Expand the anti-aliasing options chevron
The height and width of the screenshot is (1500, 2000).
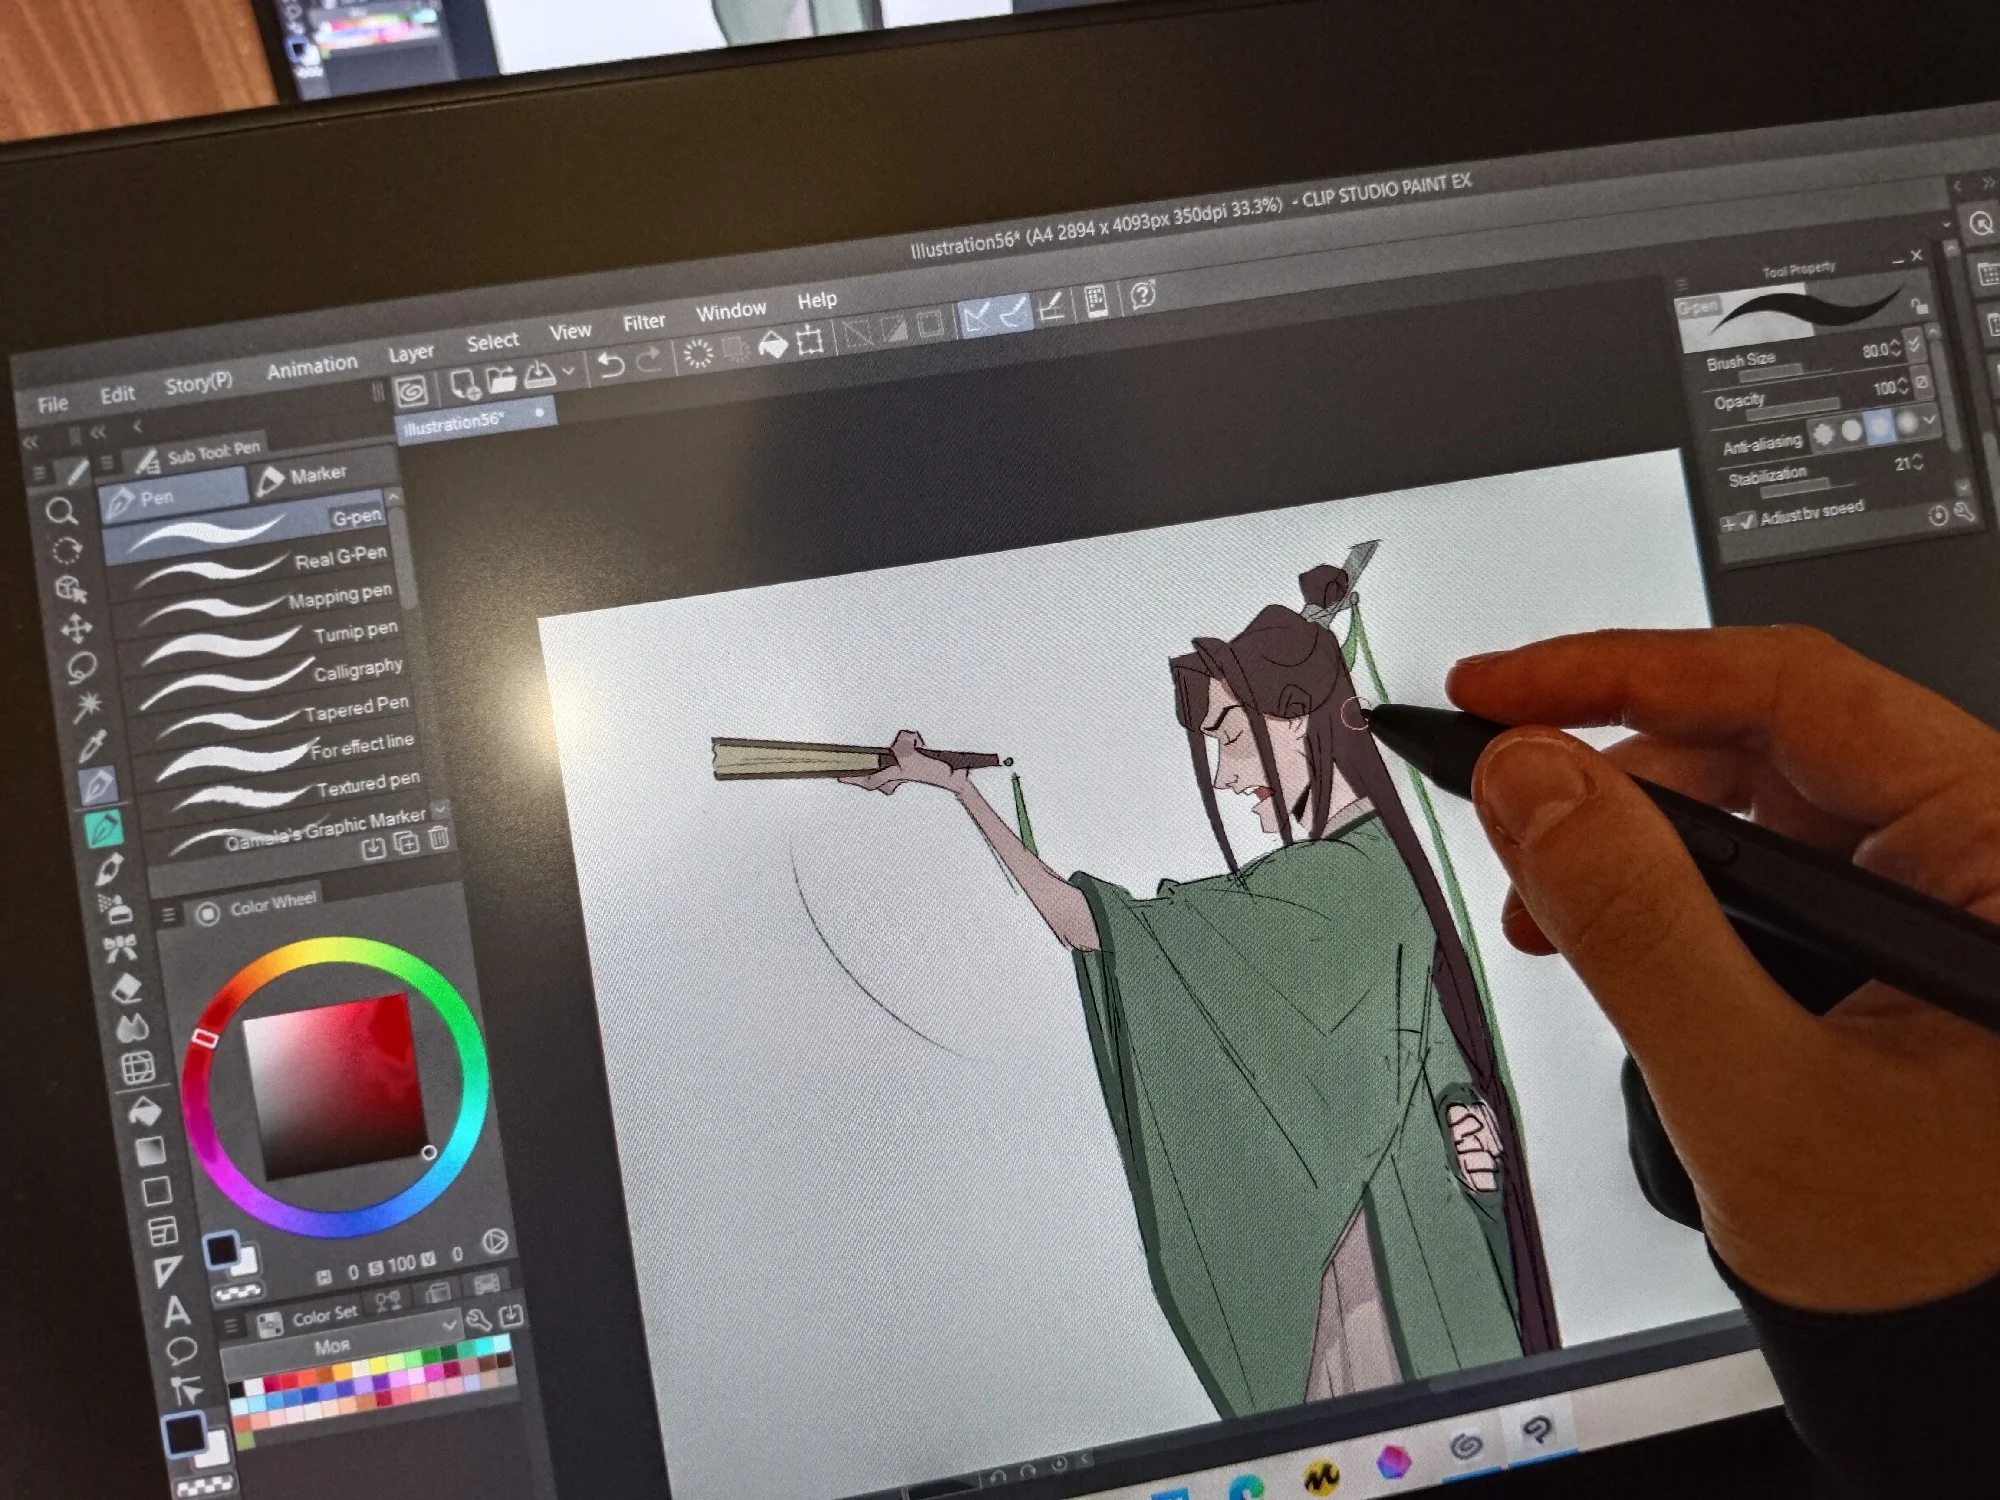[1929, 420]
